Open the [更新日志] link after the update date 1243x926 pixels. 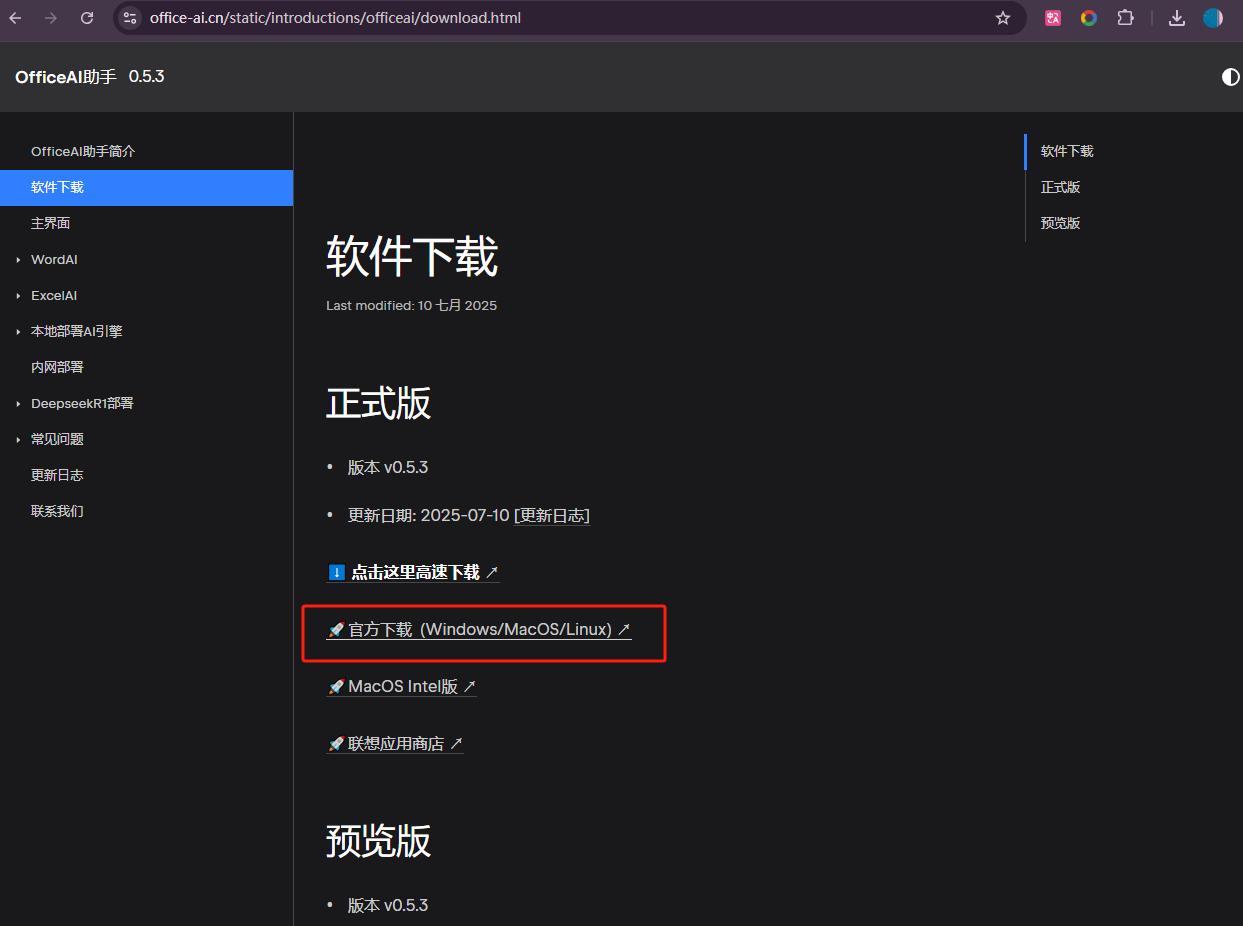pos(552,515)
